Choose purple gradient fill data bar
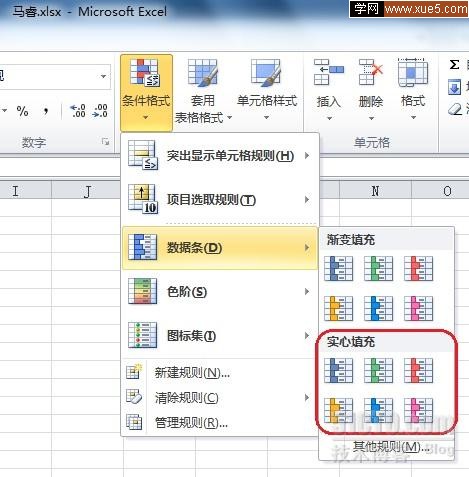 418,308
